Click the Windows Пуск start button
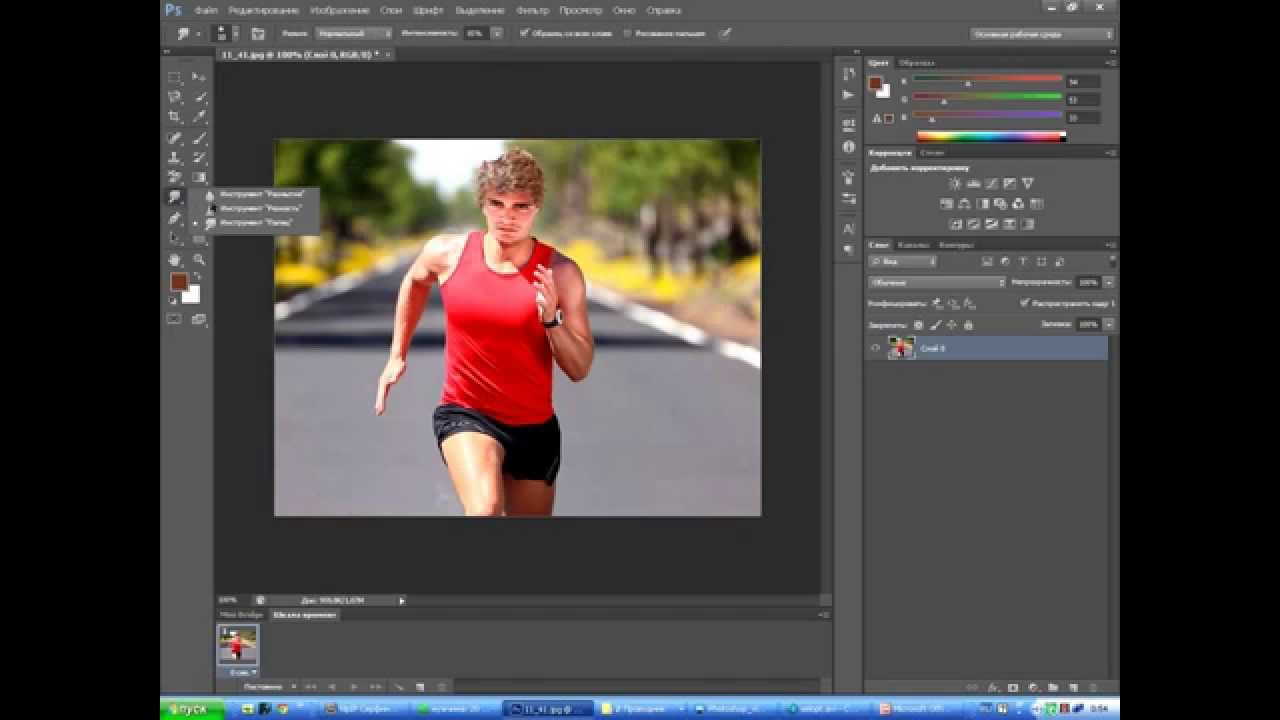The height and width of the screenshot is (720, 1280). [190, 709]
